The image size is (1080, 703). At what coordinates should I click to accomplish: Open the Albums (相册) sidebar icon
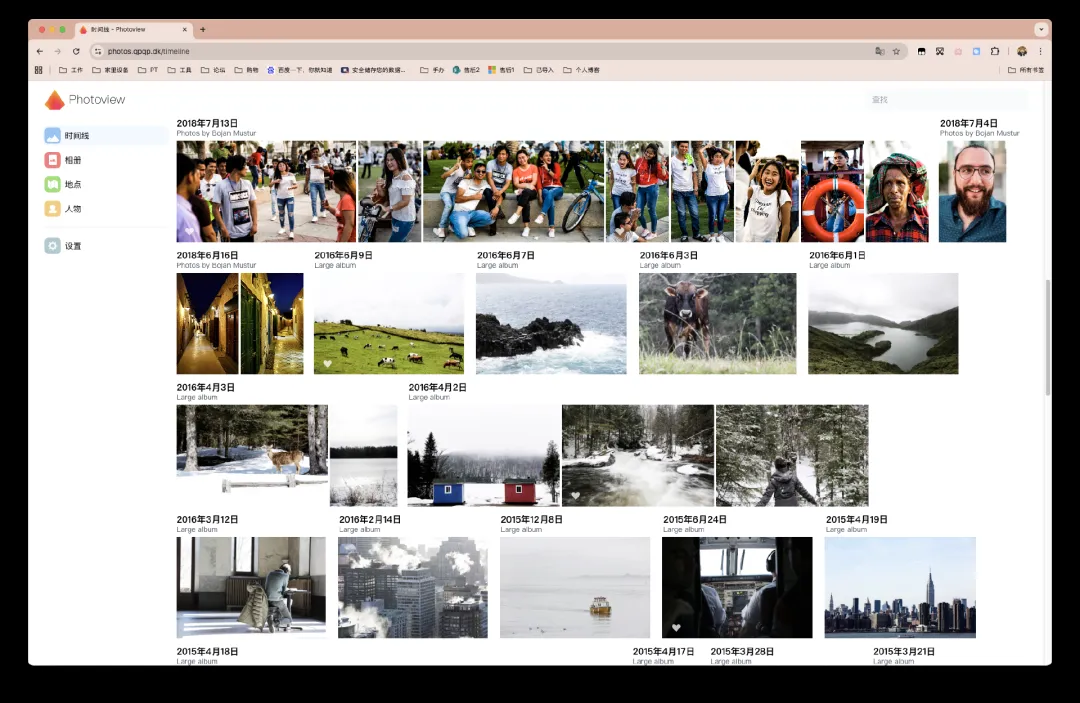click(53, 160)
